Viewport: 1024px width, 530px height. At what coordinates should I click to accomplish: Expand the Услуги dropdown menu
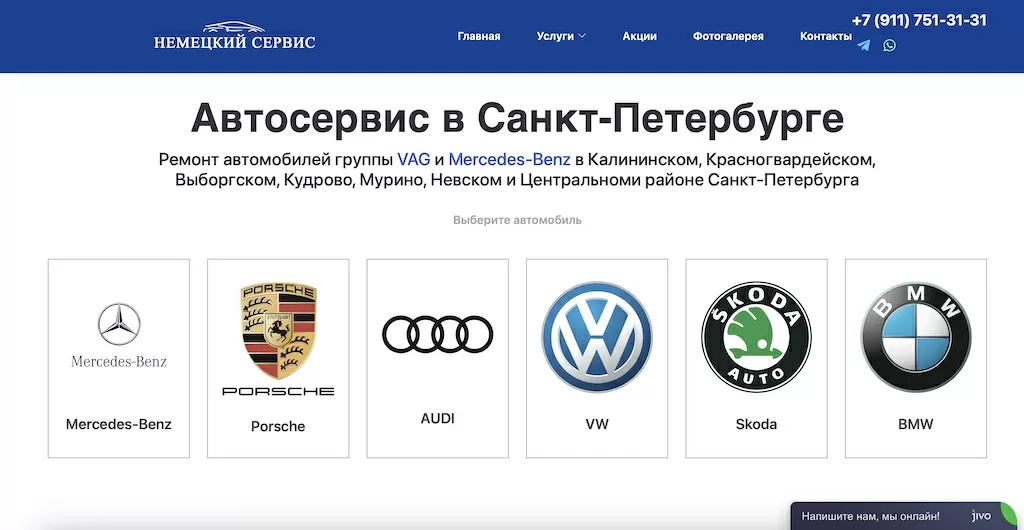tap(560, 36)
